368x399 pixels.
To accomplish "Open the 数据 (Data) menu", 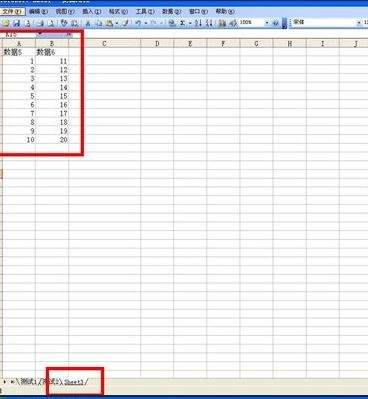I will [x=171, y=11].
